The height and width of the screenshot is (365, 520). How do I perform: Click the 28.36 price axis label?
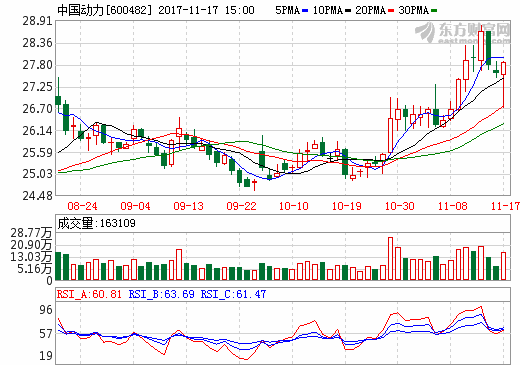(x=38, y=43)
